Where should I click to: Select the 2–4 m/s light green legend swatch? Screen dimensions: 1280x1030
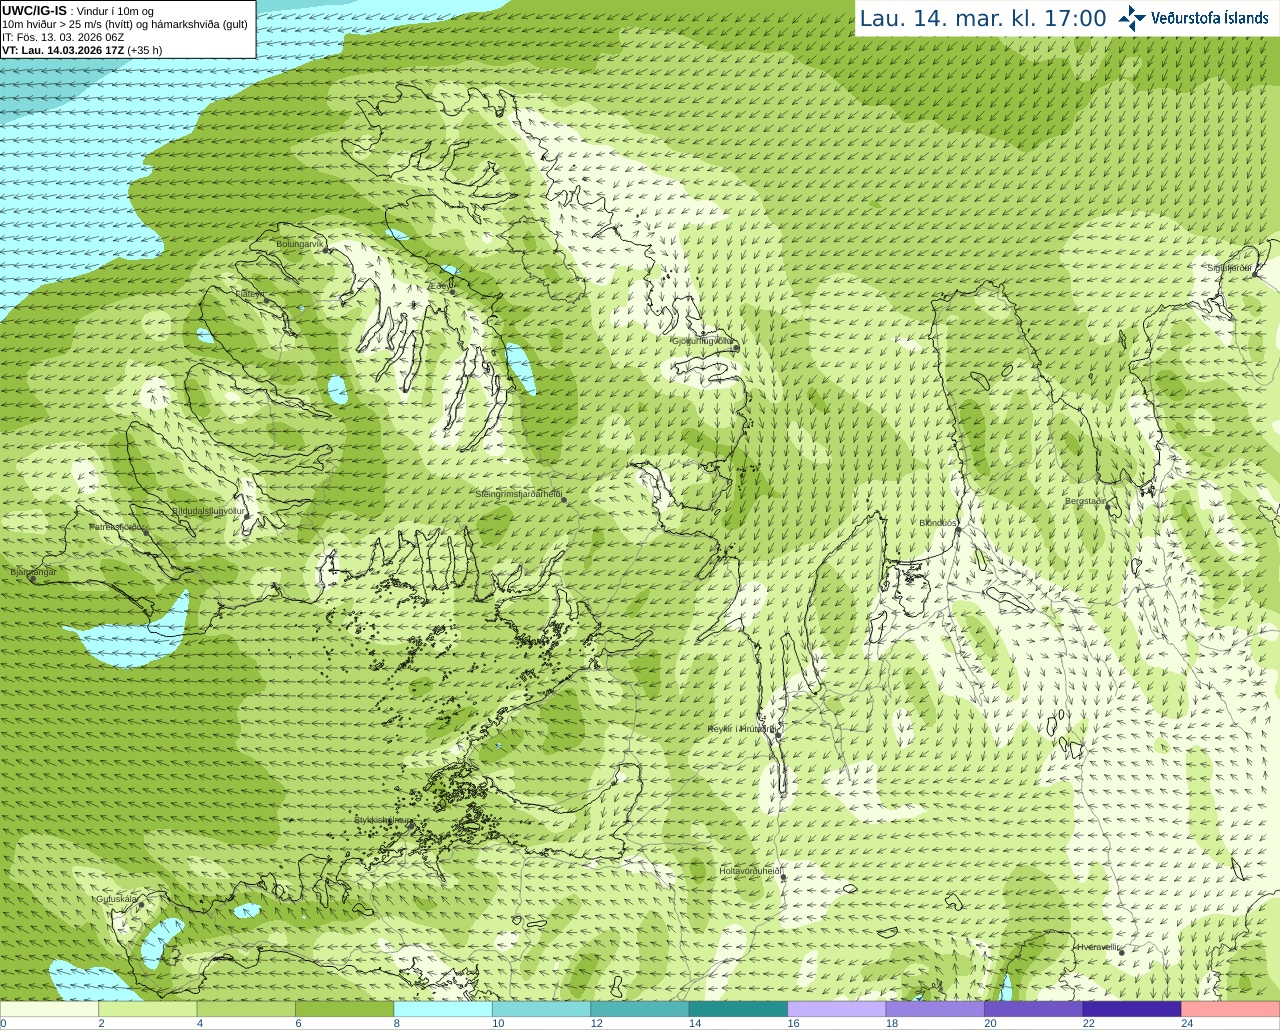(x=147, y=1009)
